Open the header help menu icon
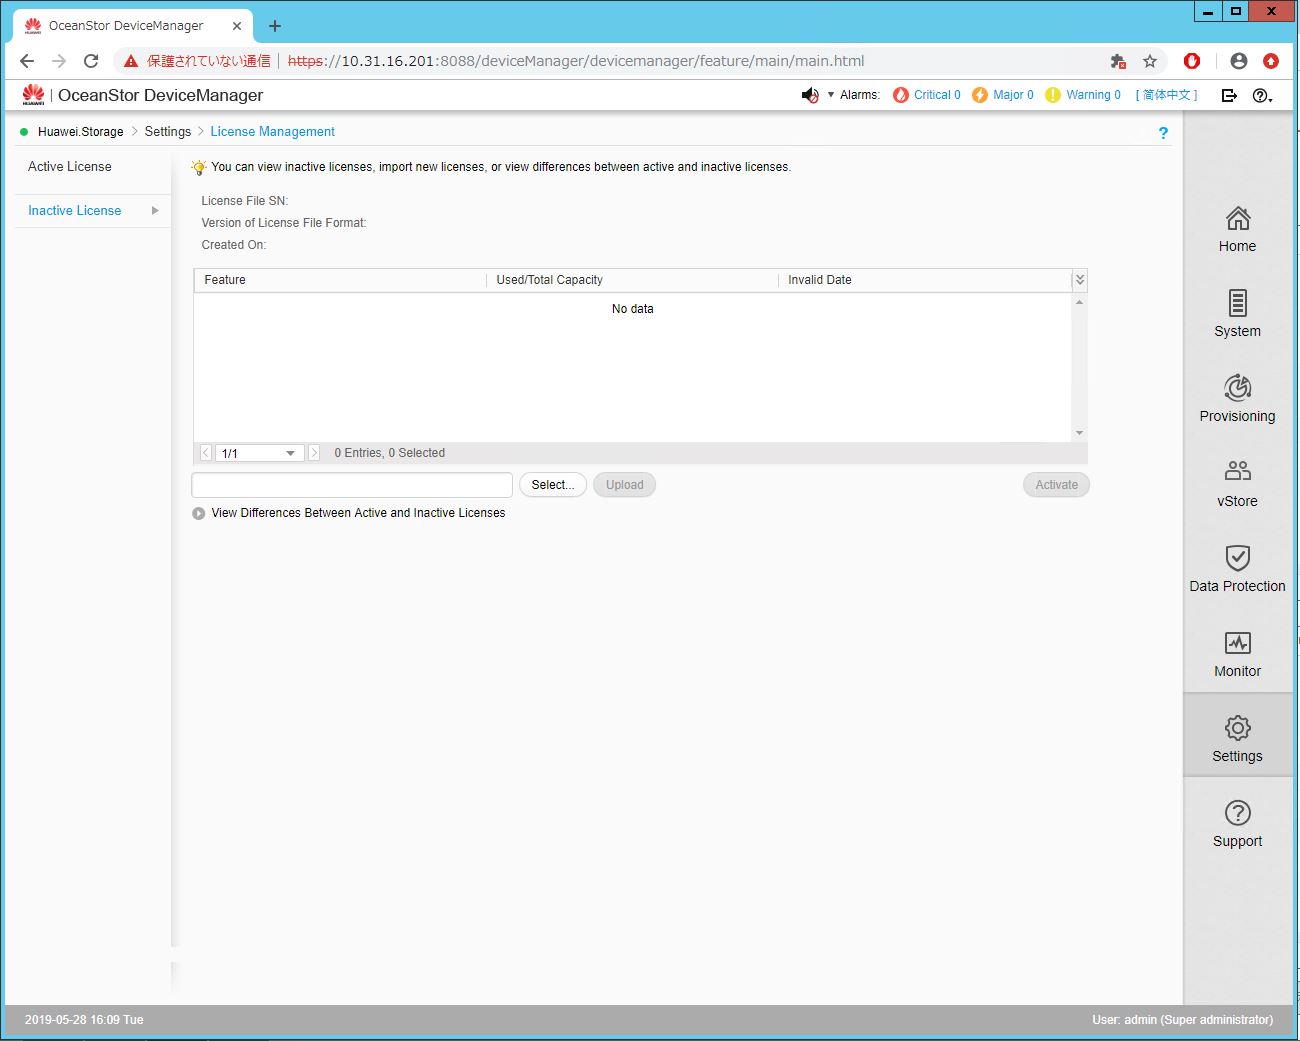This screenshot has height=1041, width=1300. pos(1262,95)
